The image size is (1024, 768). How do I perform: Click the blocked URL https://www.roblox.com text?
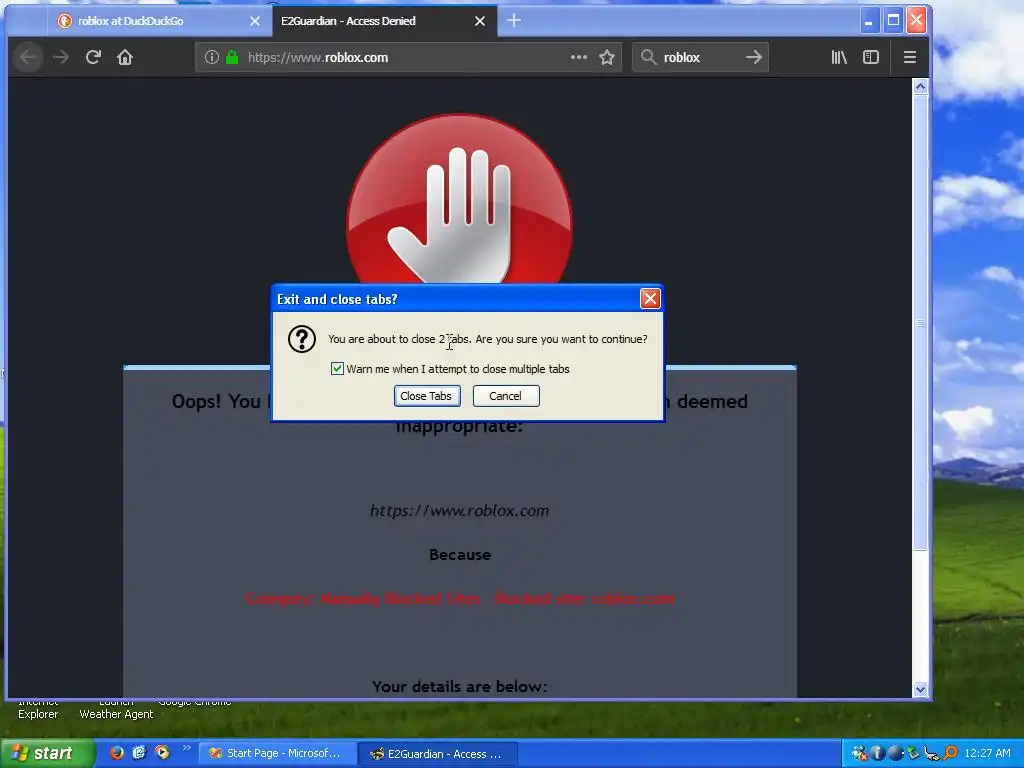point(460,511)
